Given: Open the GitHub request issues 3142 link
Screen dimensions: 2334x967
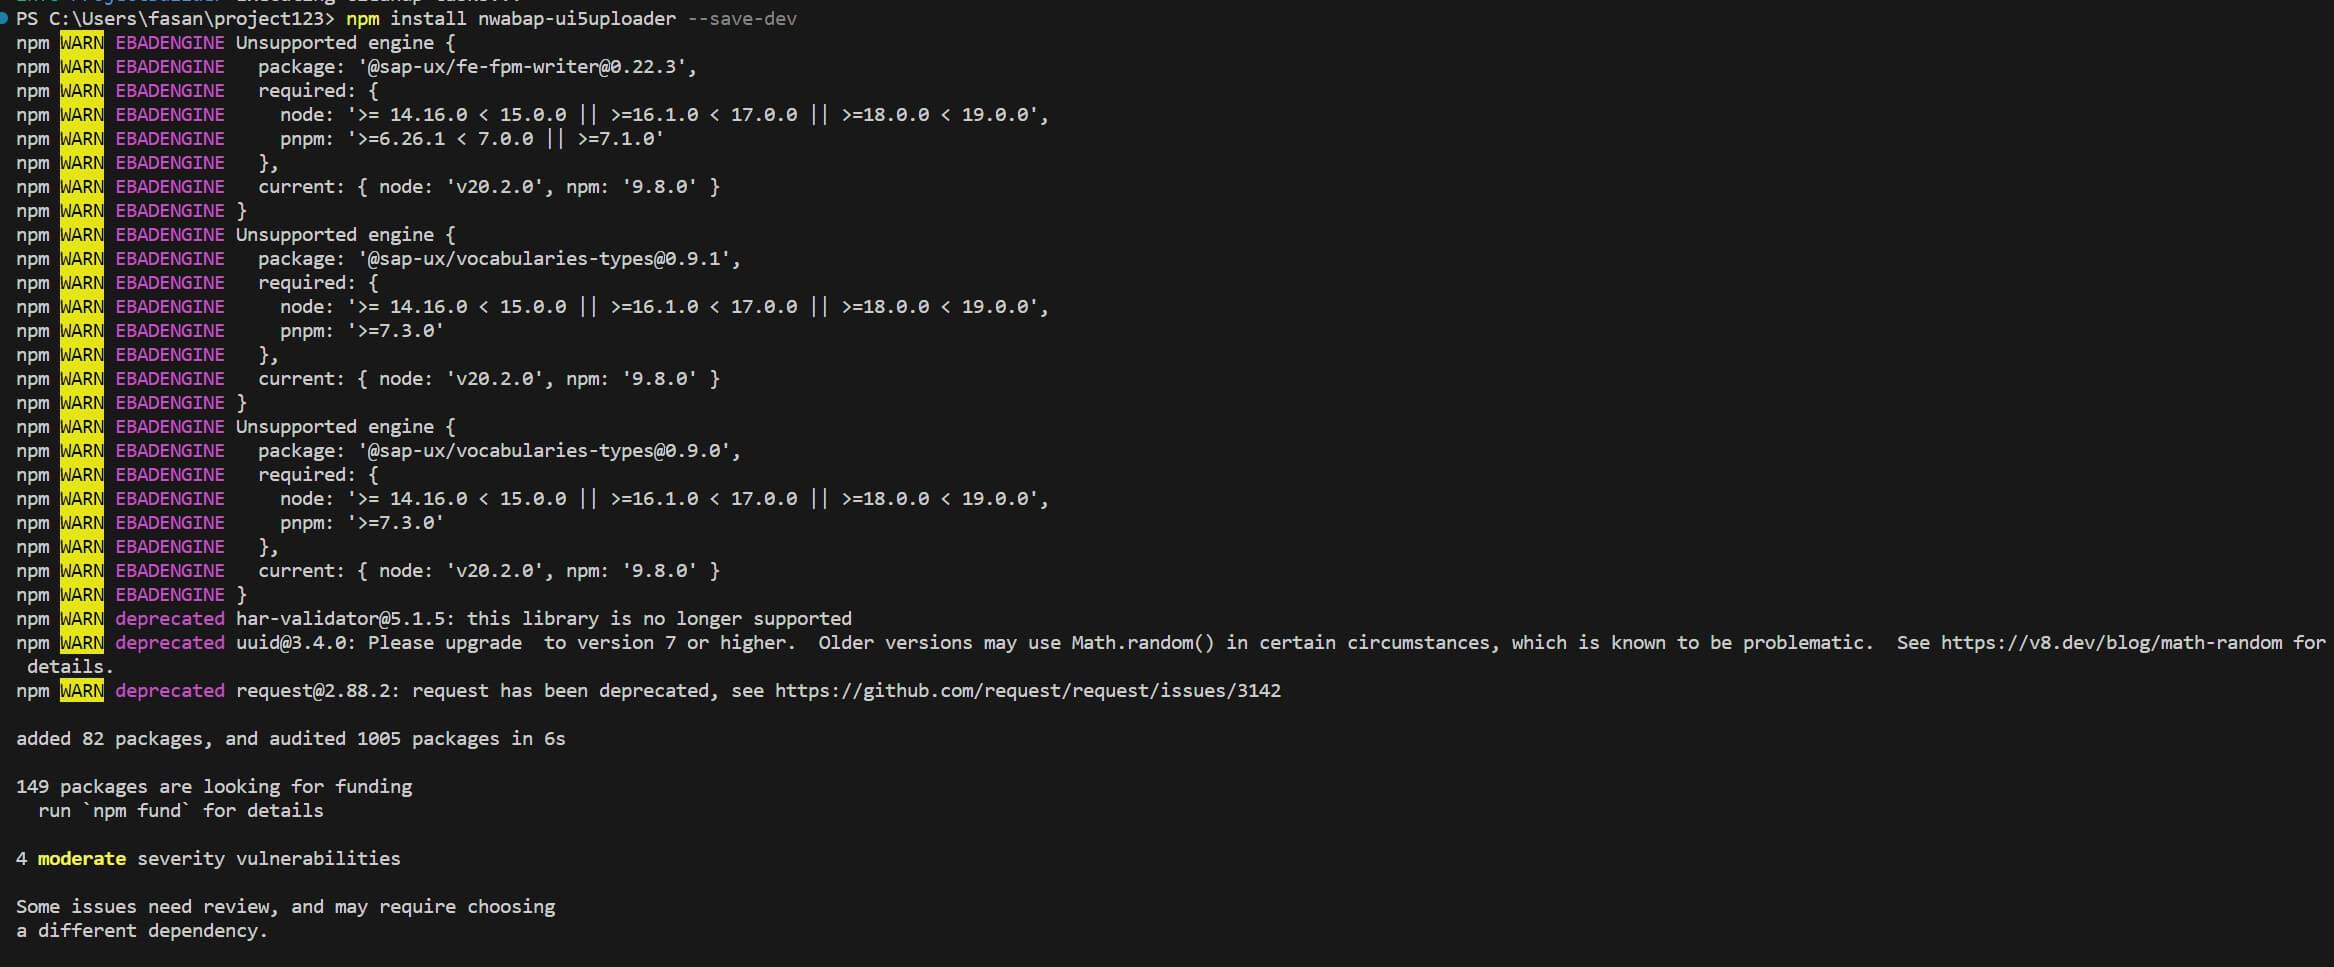Looking at the screenshot, I should pyautogui.click(x=1027, y=691).
